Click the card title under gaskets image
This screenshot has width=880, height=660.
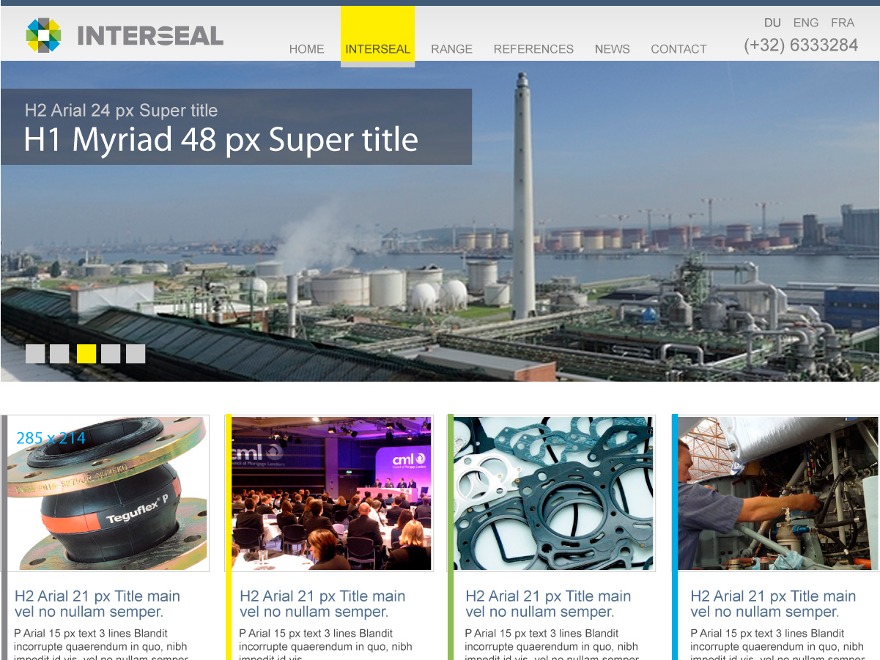coord(548,603)
